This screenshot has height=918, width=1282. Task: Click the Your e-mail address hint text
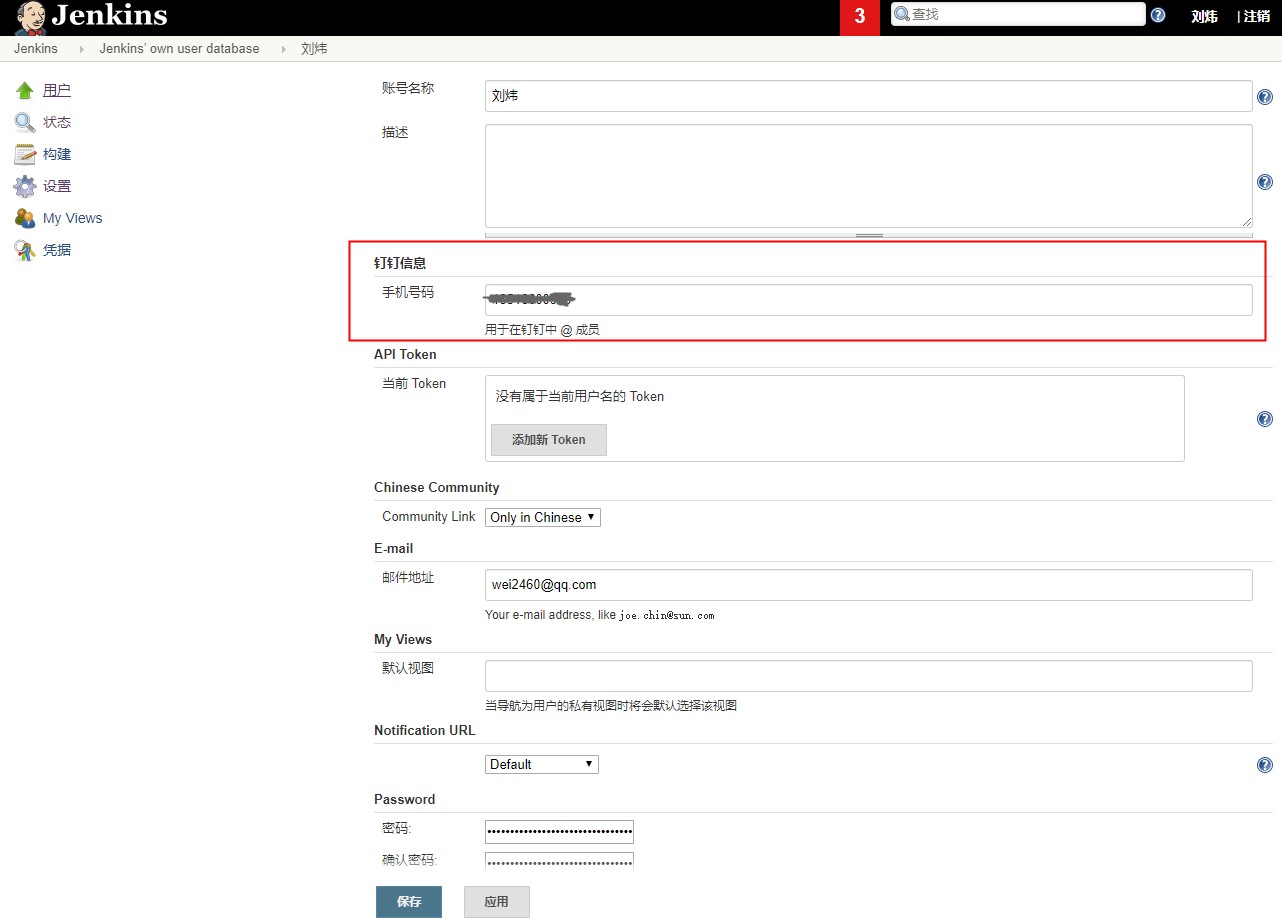coord(600,615)
